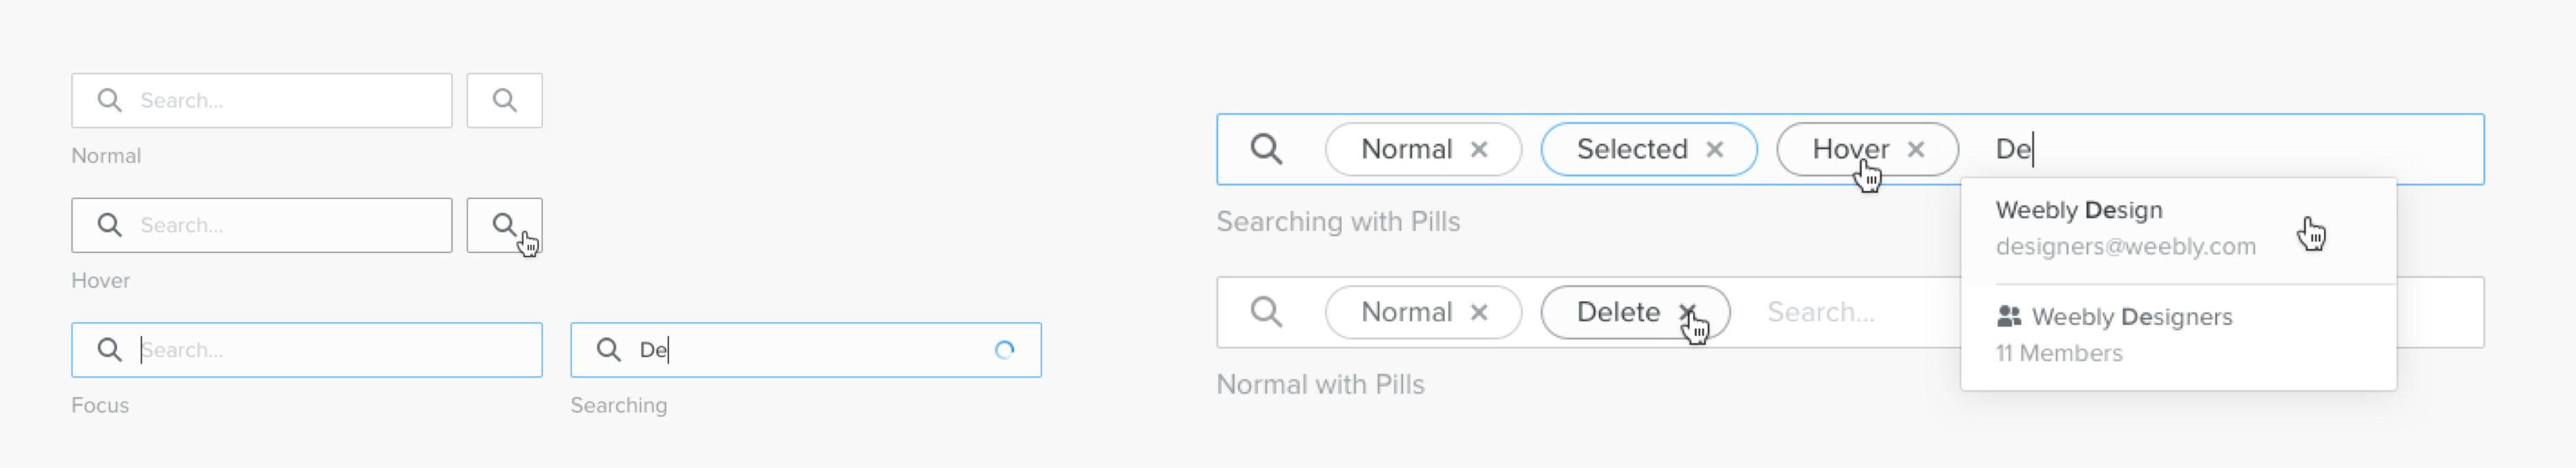This screenshot has height=468, width=2576.
Task: Click the Delete pill label
Action: coord(1617,313)
